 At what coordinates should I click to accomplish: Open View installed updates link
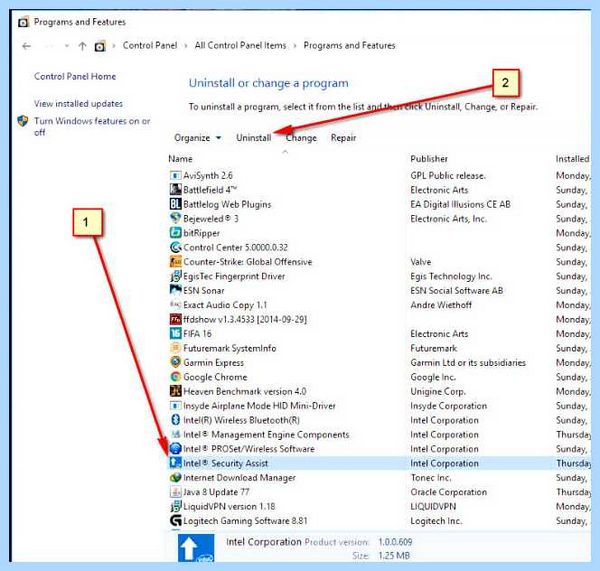coord(78,104)
